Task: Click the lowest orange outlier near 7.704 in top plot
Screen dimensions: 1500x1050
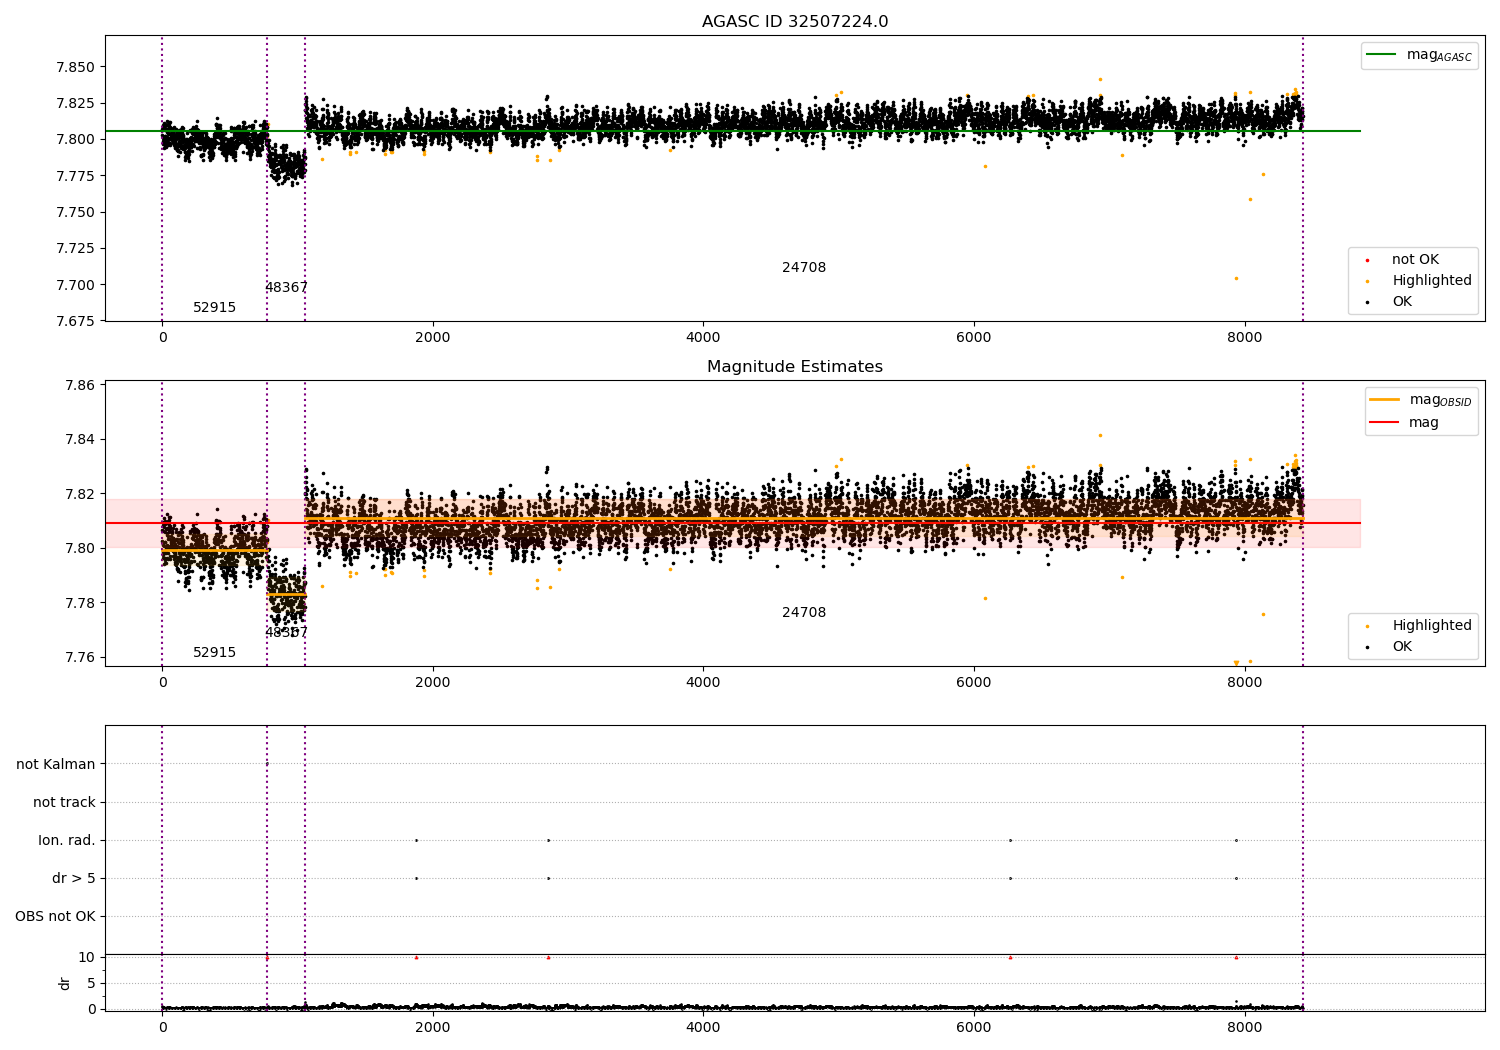Action: pos(1236,278)
